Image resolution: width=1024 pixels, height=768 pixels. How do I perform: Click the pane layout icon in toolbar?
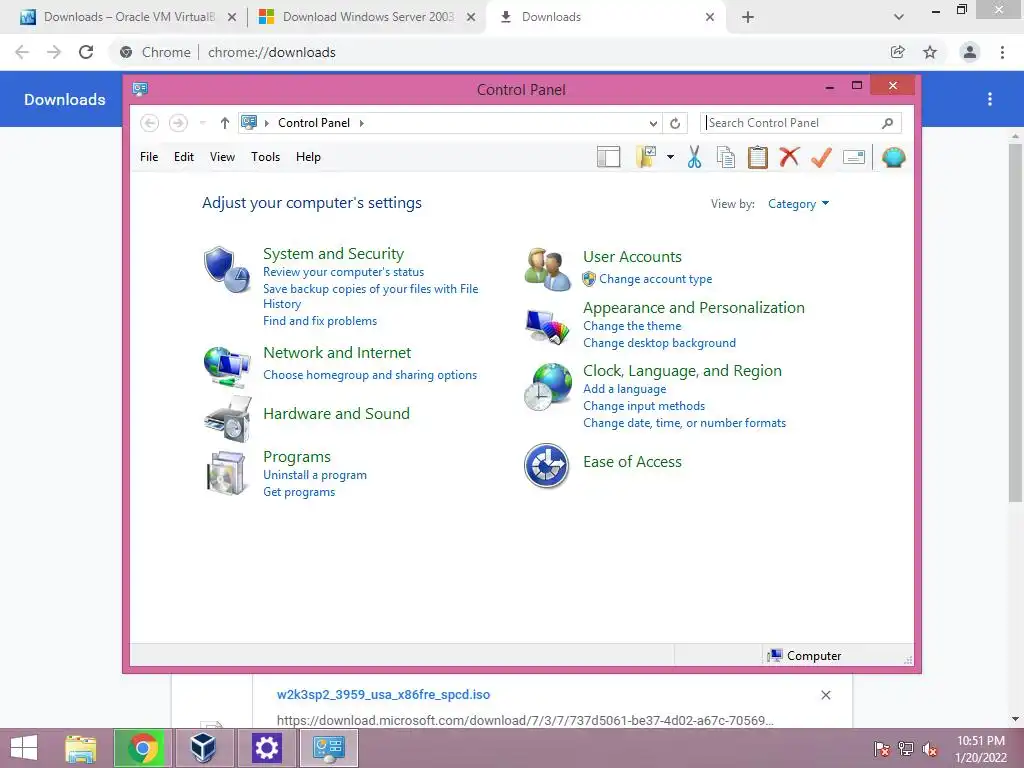click(x=608, y=157)
